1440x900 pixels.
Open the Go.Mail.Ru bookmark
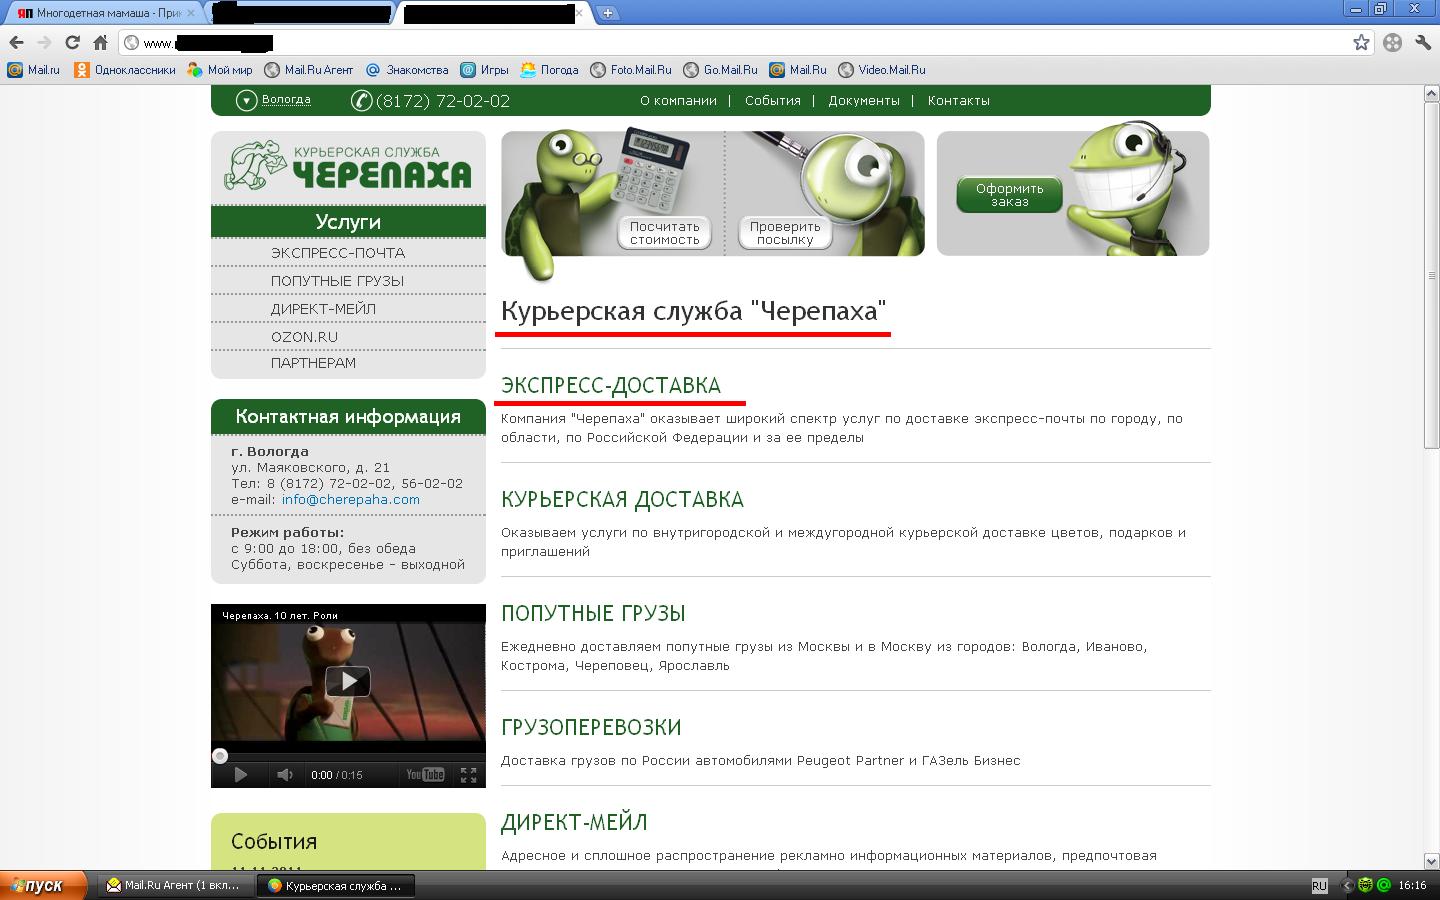point(721,70)
